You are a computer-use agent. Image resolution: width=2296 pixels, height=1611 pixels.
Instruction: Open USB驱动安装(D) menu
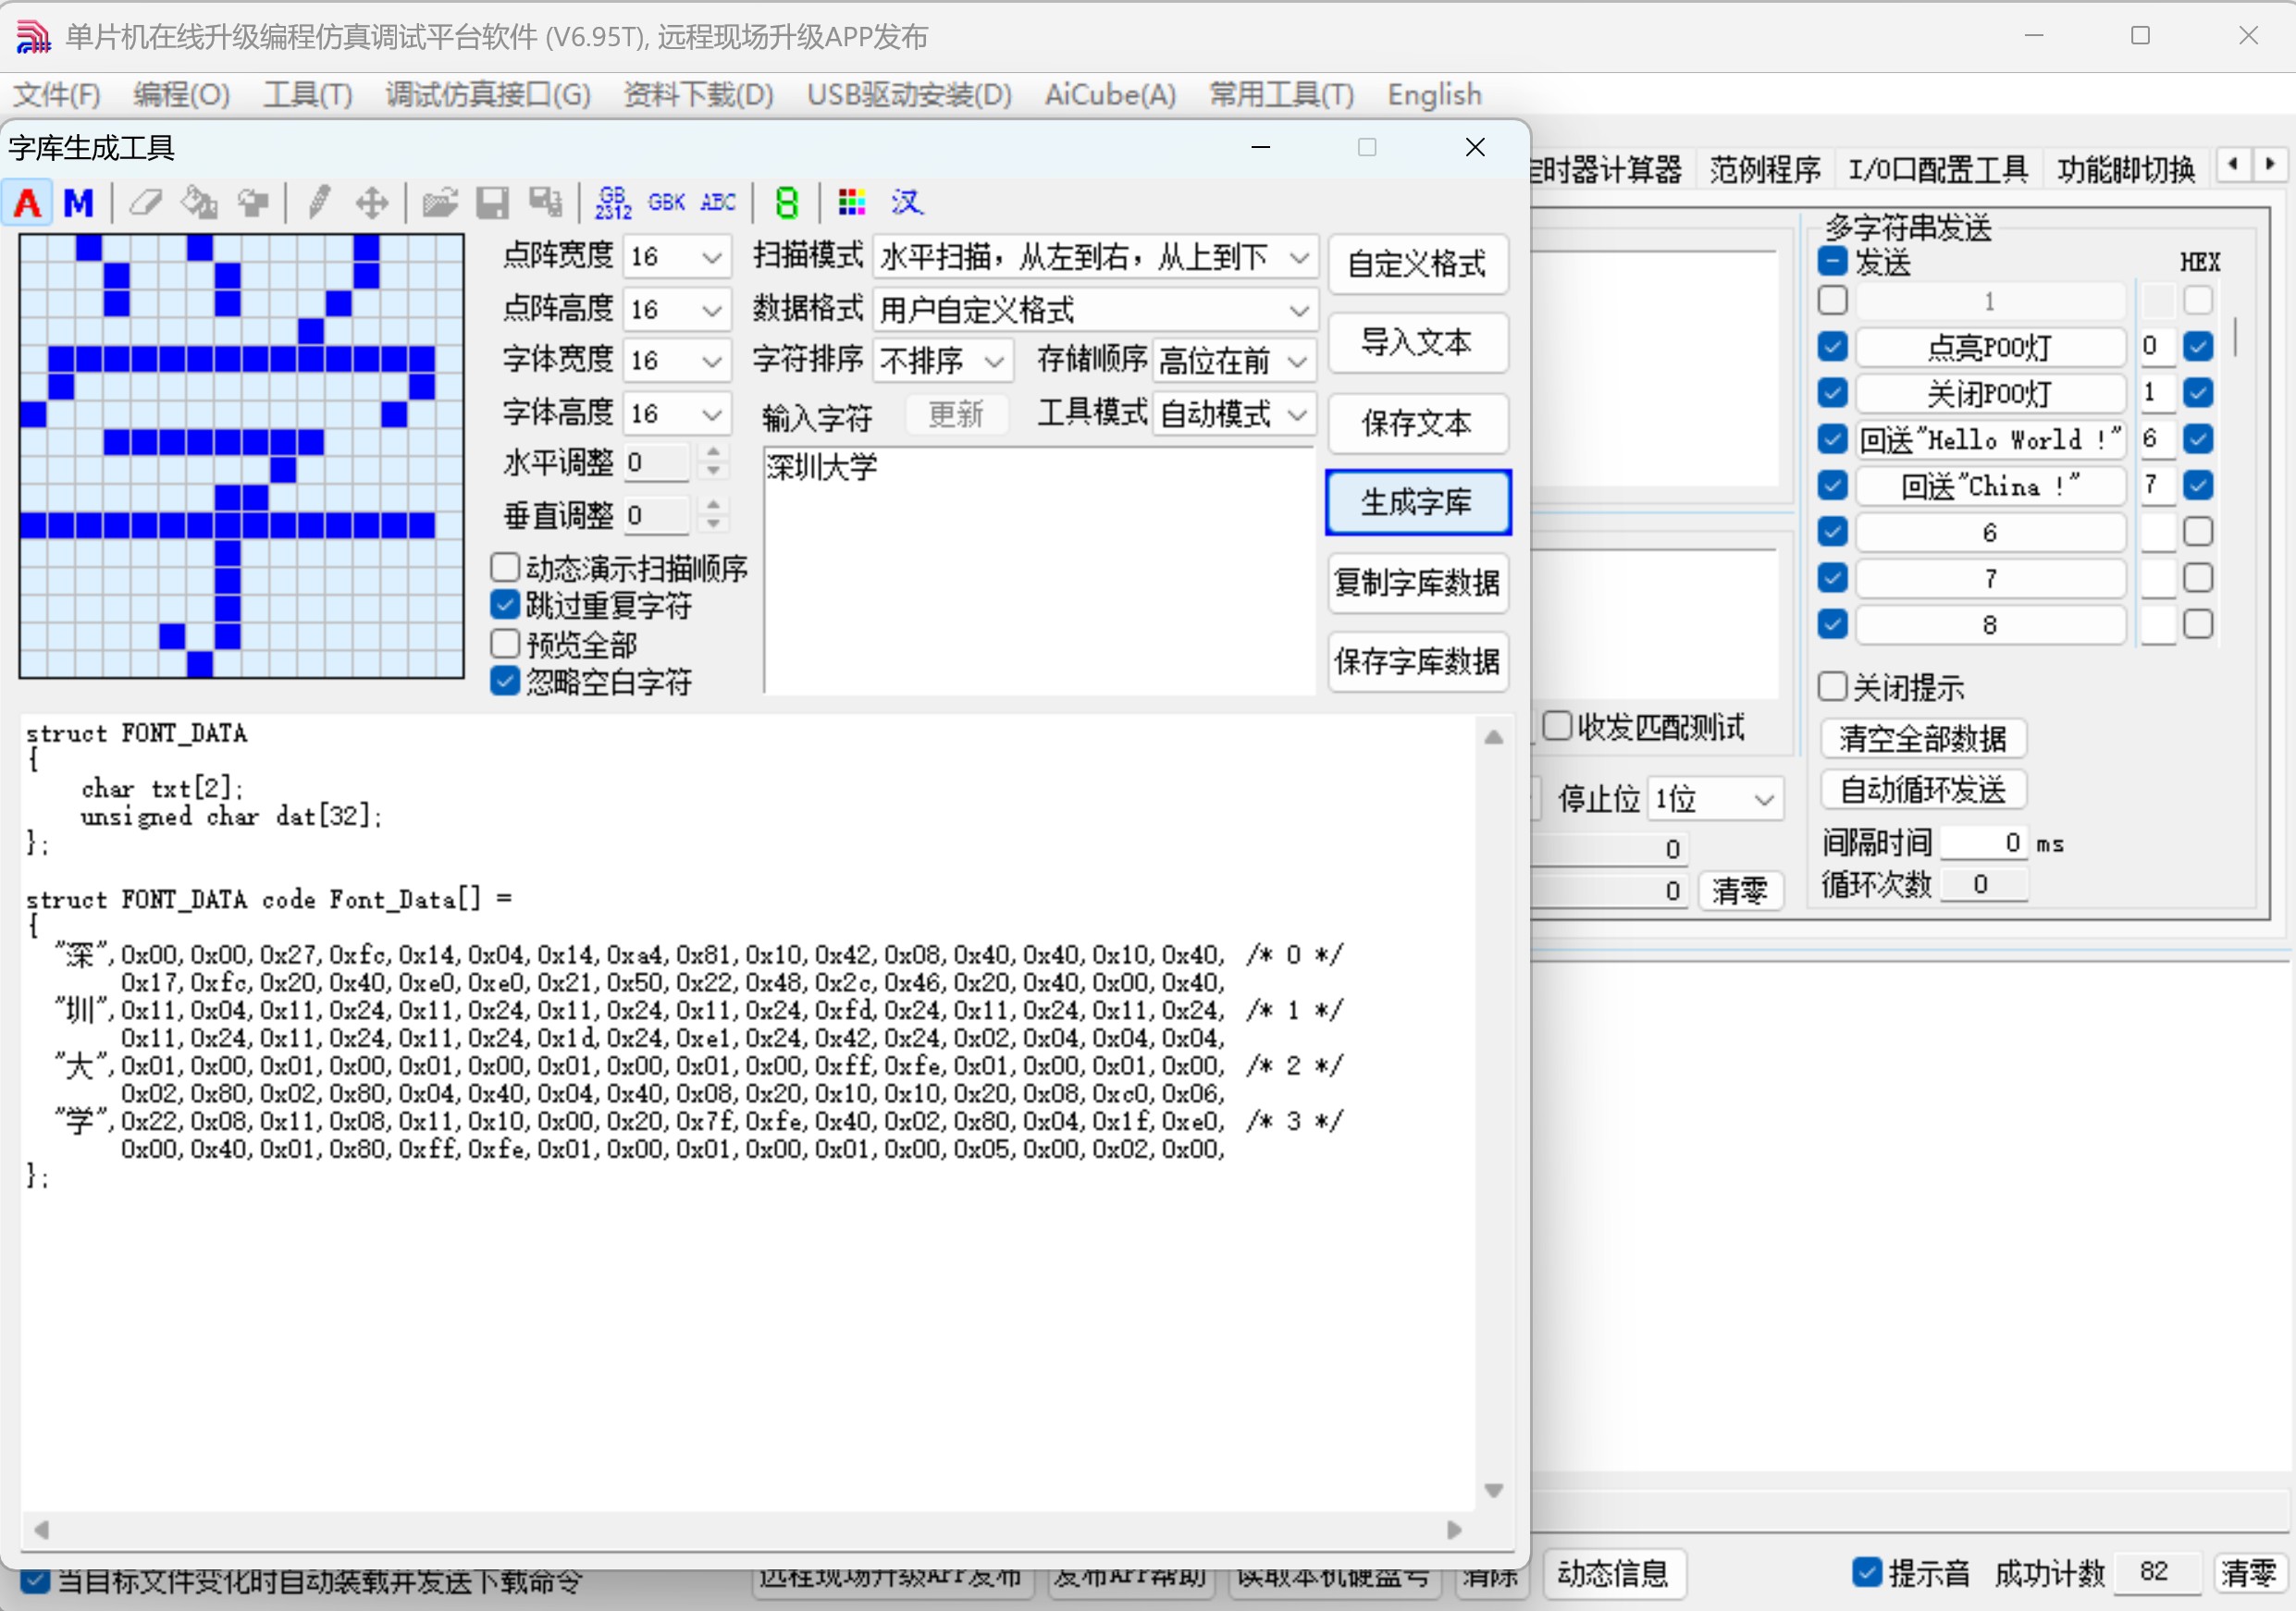[909, 95]
